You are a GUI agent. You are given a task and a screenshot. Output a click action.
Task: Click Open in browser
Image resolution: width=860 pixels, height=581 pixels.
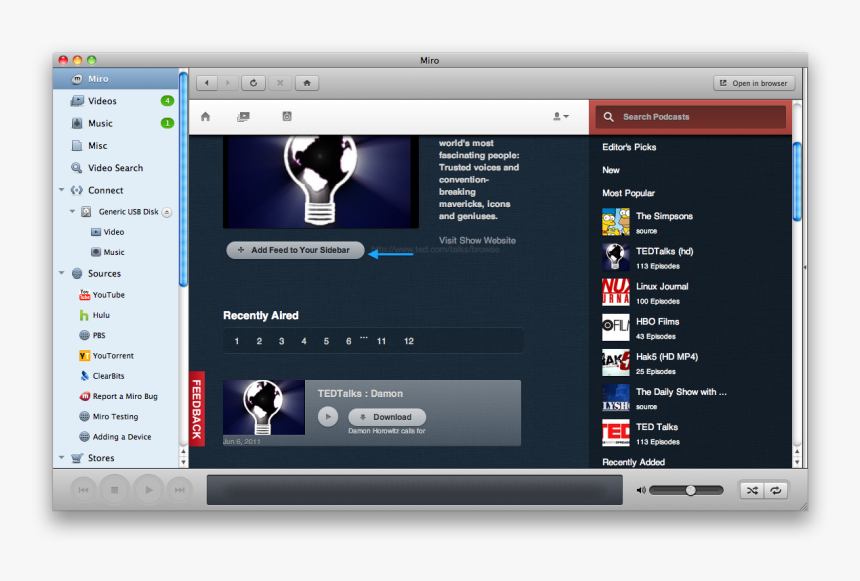pos(753,82)
